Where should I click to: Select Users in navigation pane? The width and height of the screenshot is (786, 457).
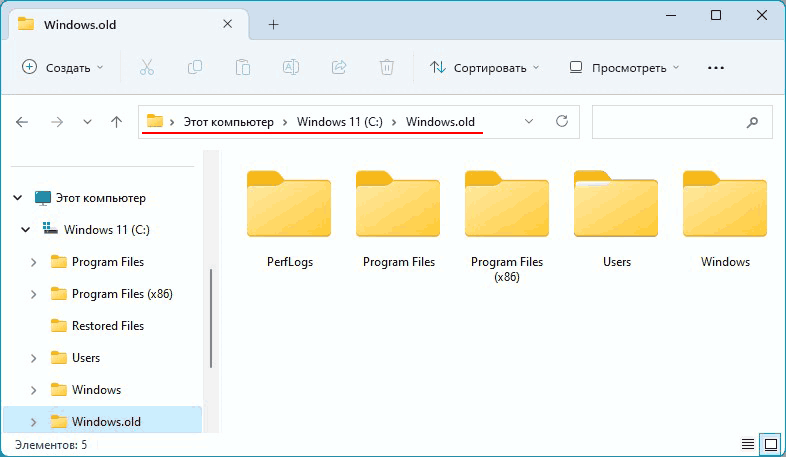tap(86, 358)
